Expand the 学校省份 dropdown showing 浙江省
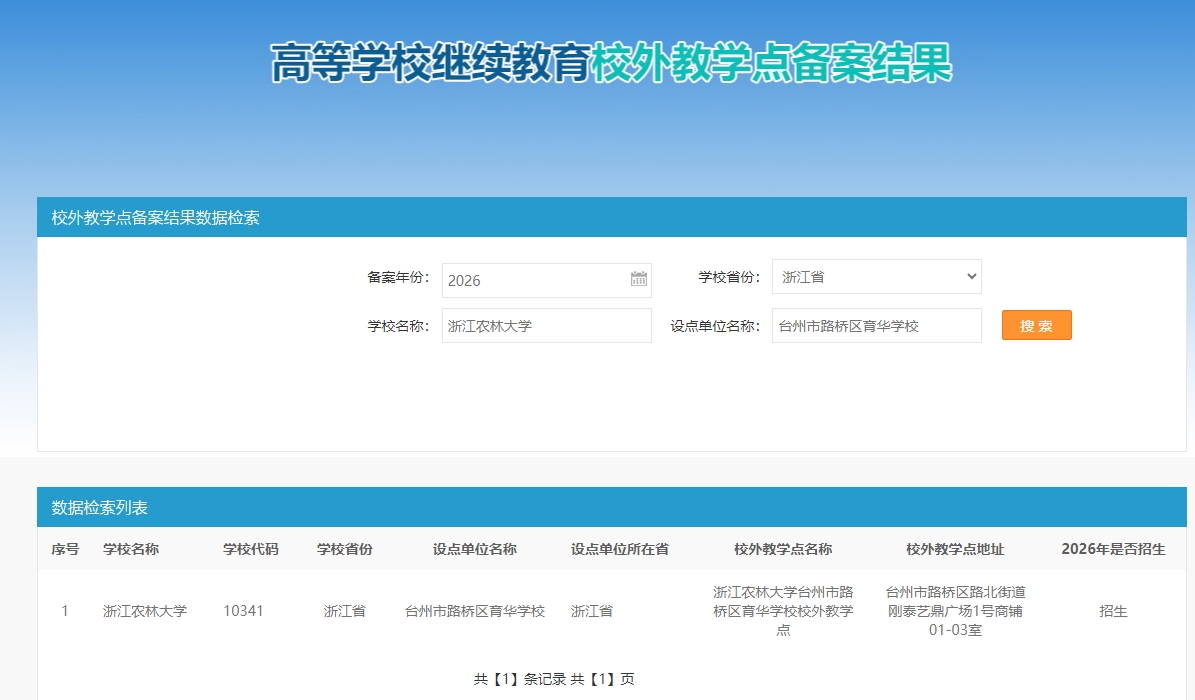Viewport: 1195px width, 700px height. pos(876,277)
